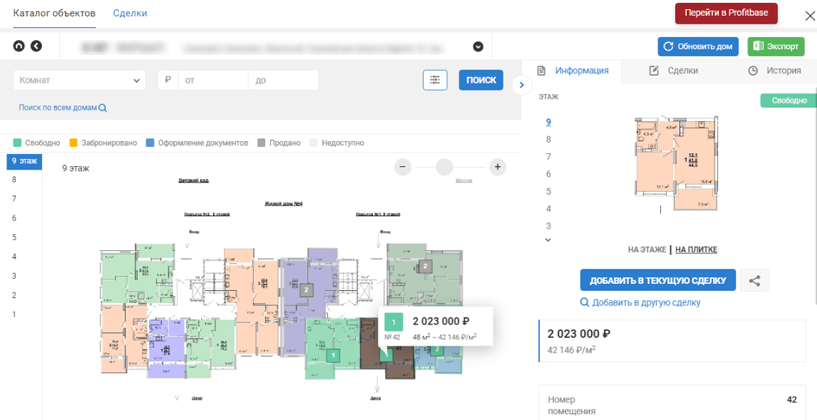The width and height of the screenshot is (817, 420).
Task: Click the magnifier icon beside 'Поиск по всем домам'
Action: click(103, 108)
